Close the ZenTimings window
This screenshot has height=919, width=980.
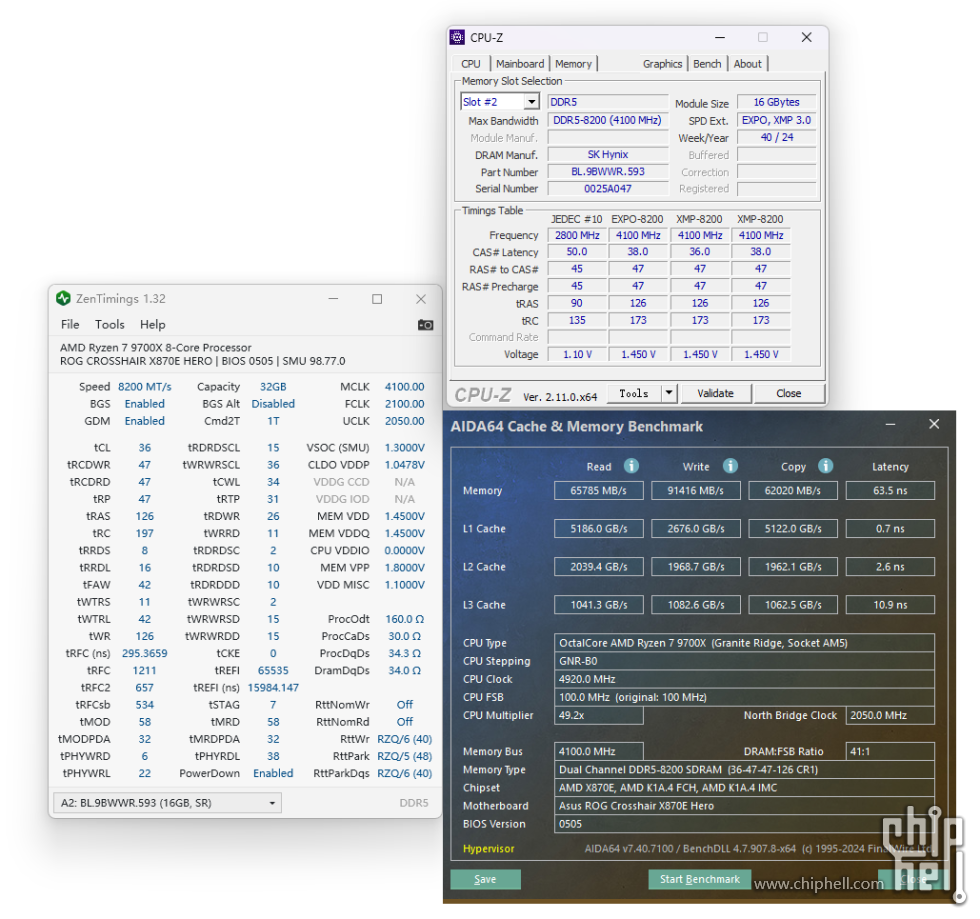[421, 299]
